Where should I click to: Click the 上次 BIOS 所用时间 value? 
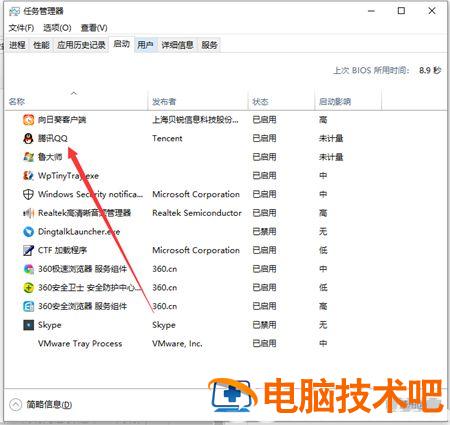coord(430,70)
